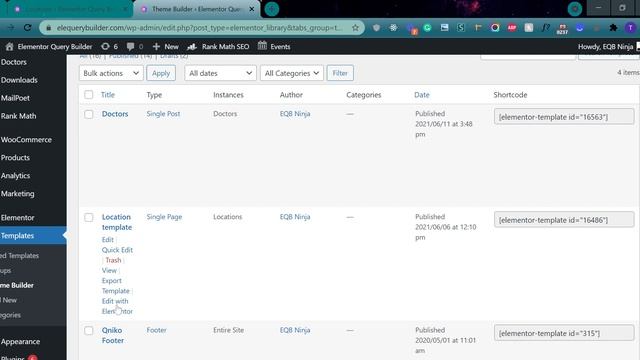Open Appearance in the sidebar
Viewport: 640px width, 360px height.
pos(20,342)
